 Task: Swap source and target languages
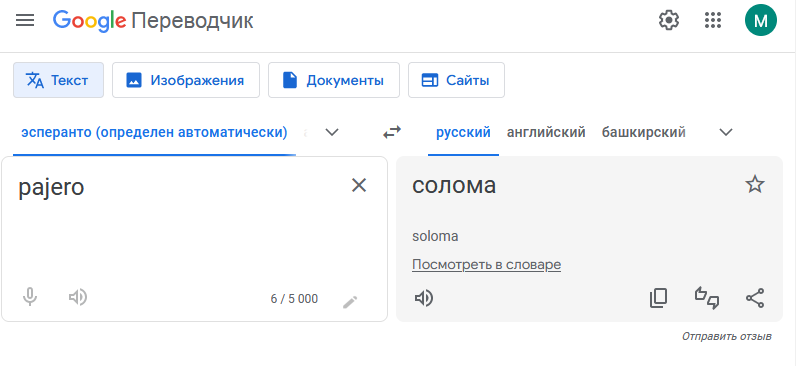392,132
